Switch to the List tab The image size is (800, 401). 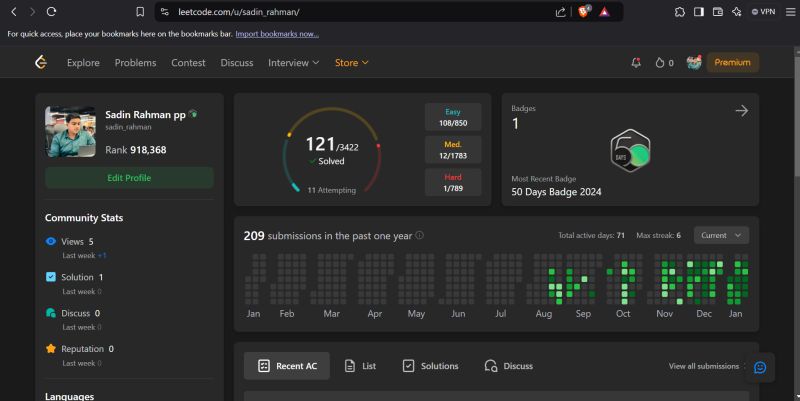tap(360, 366)
